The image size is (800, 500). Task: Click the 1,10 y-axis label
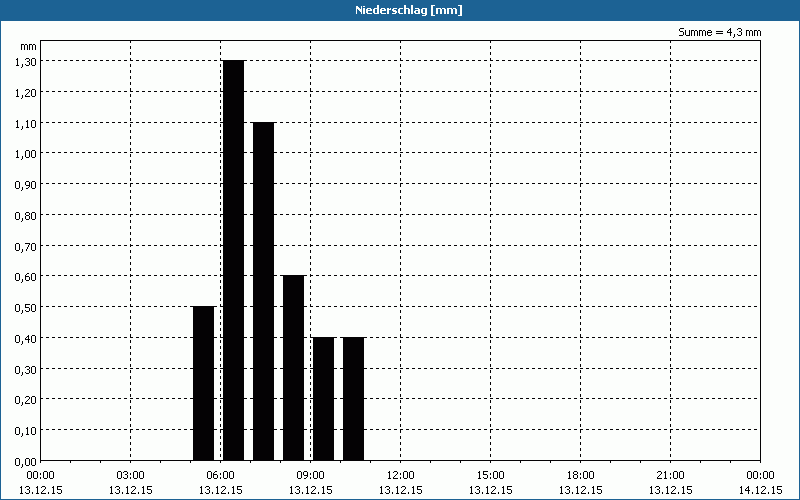26,123
